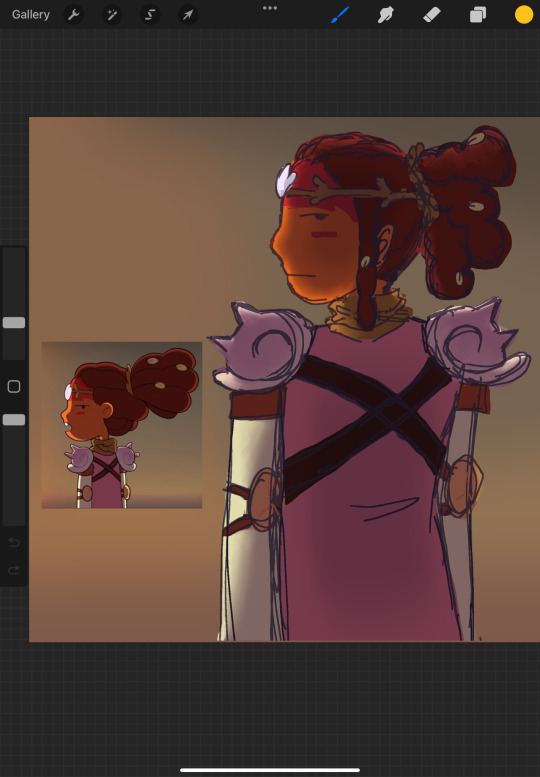This screenshot has height=777, width=540.
Task: Click the brush opacity slider handle
Action: point(14,420)
